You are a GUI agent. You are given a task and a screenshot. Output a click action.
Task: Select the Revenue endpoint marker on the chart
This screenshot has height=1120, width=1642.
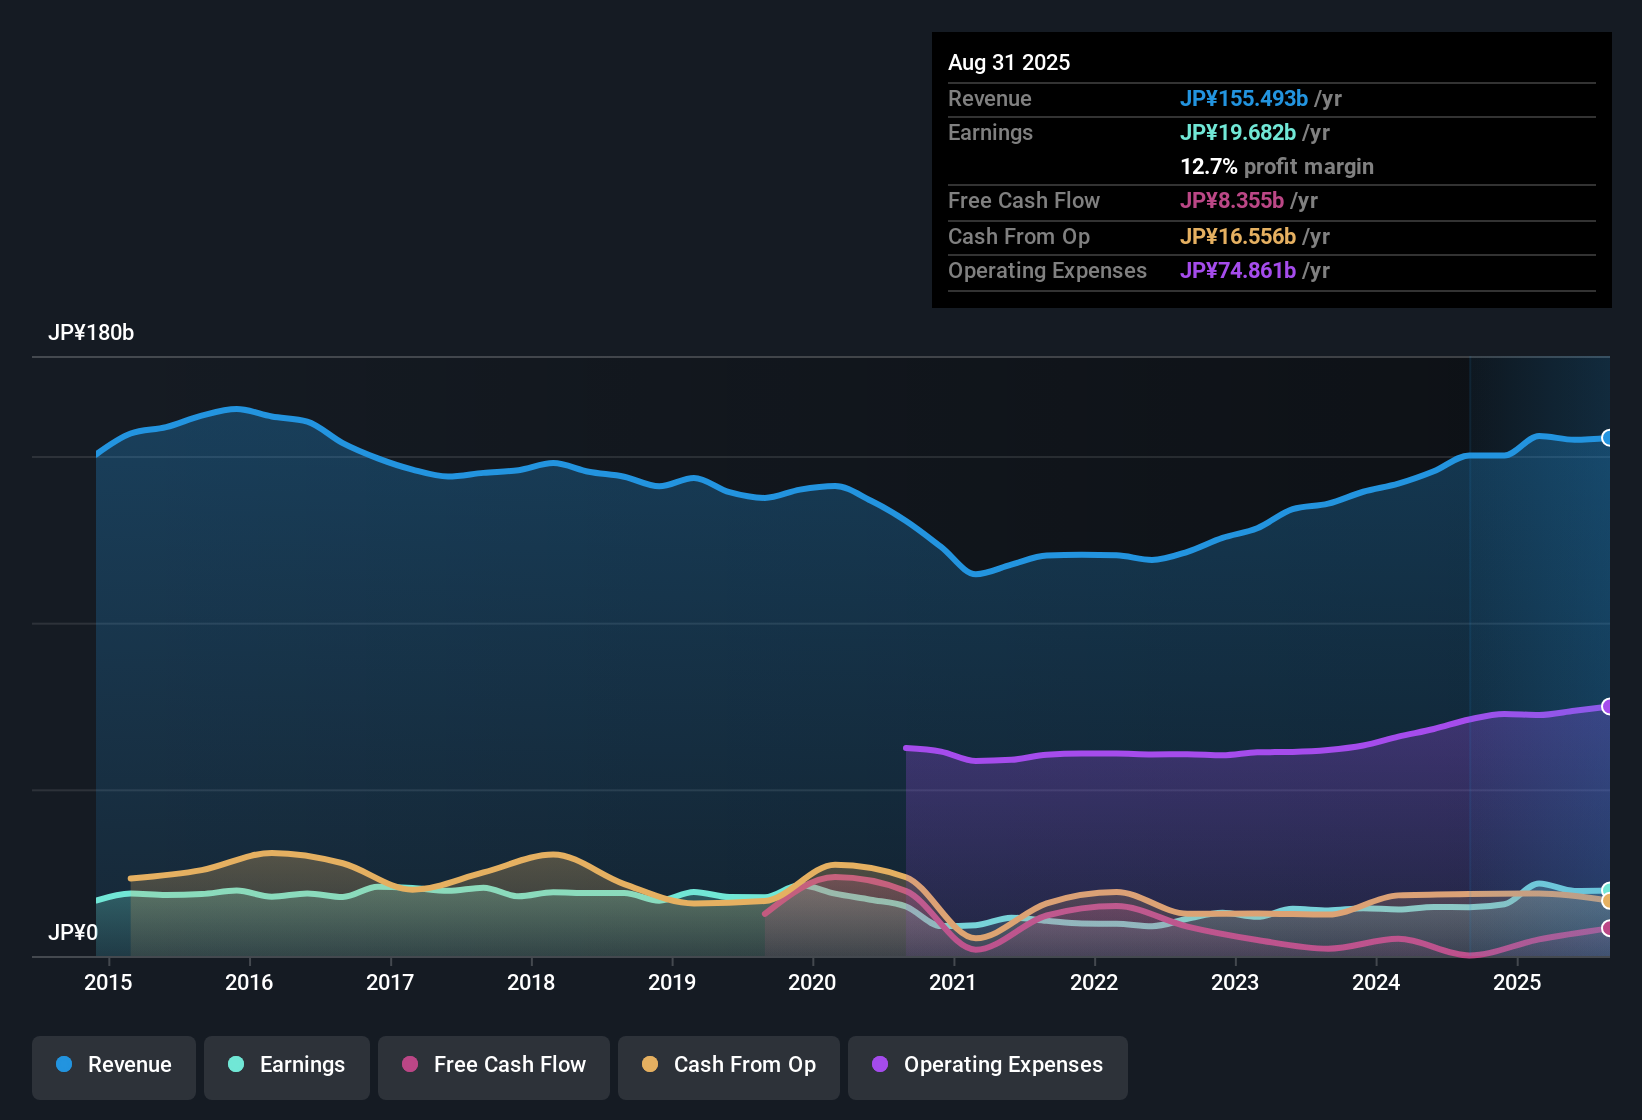(1608, 437)
